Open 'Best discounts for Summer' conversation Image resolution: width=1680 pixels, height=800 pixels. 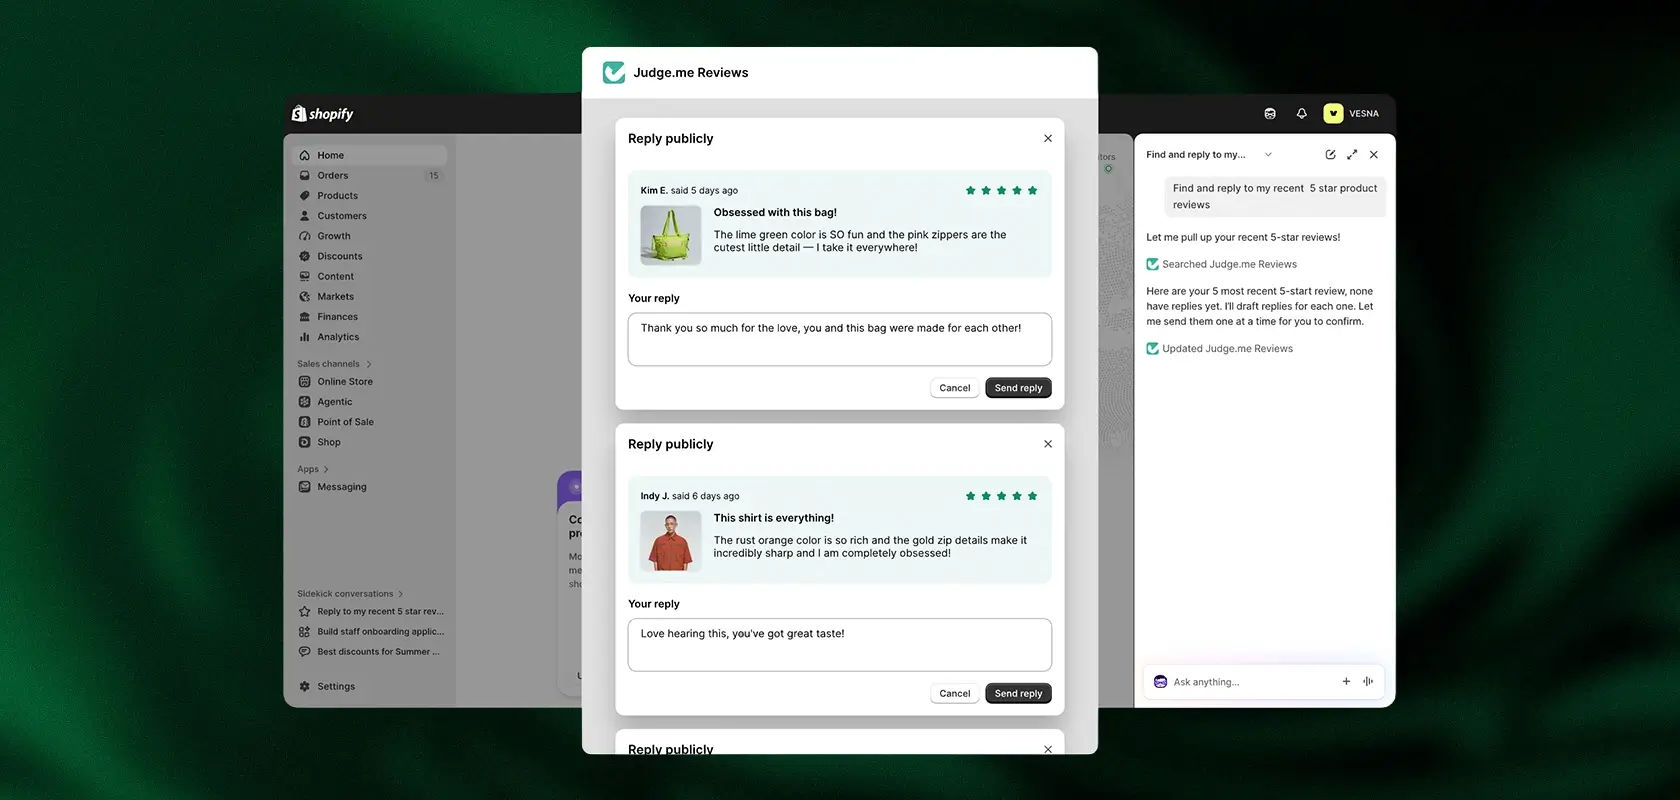[x=371, y=652]
